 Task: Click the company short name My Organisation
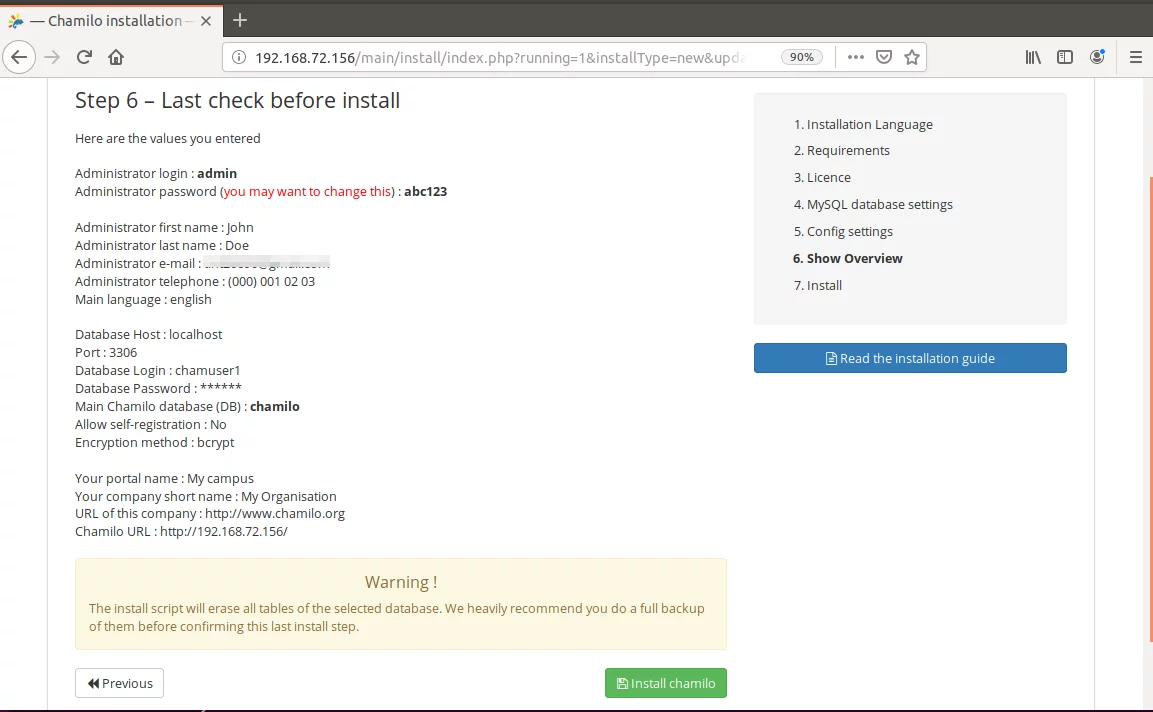click(x=289, y=496)
